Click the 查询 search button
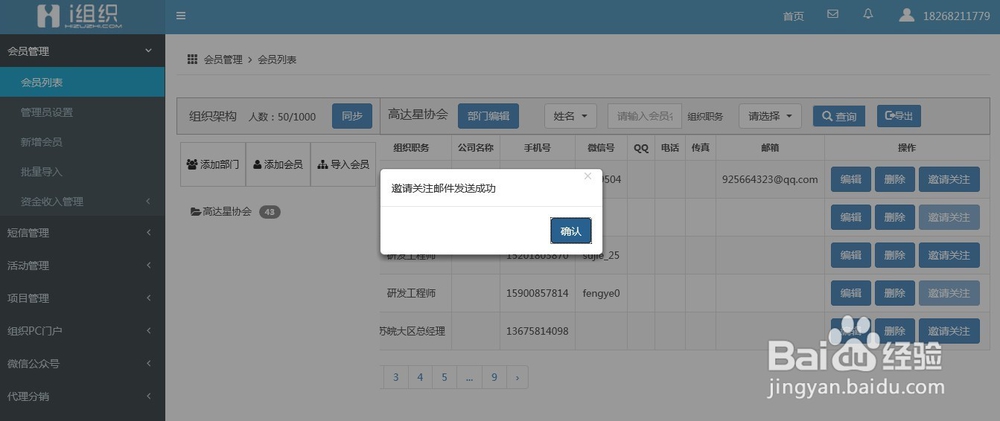 coord(839,116)
